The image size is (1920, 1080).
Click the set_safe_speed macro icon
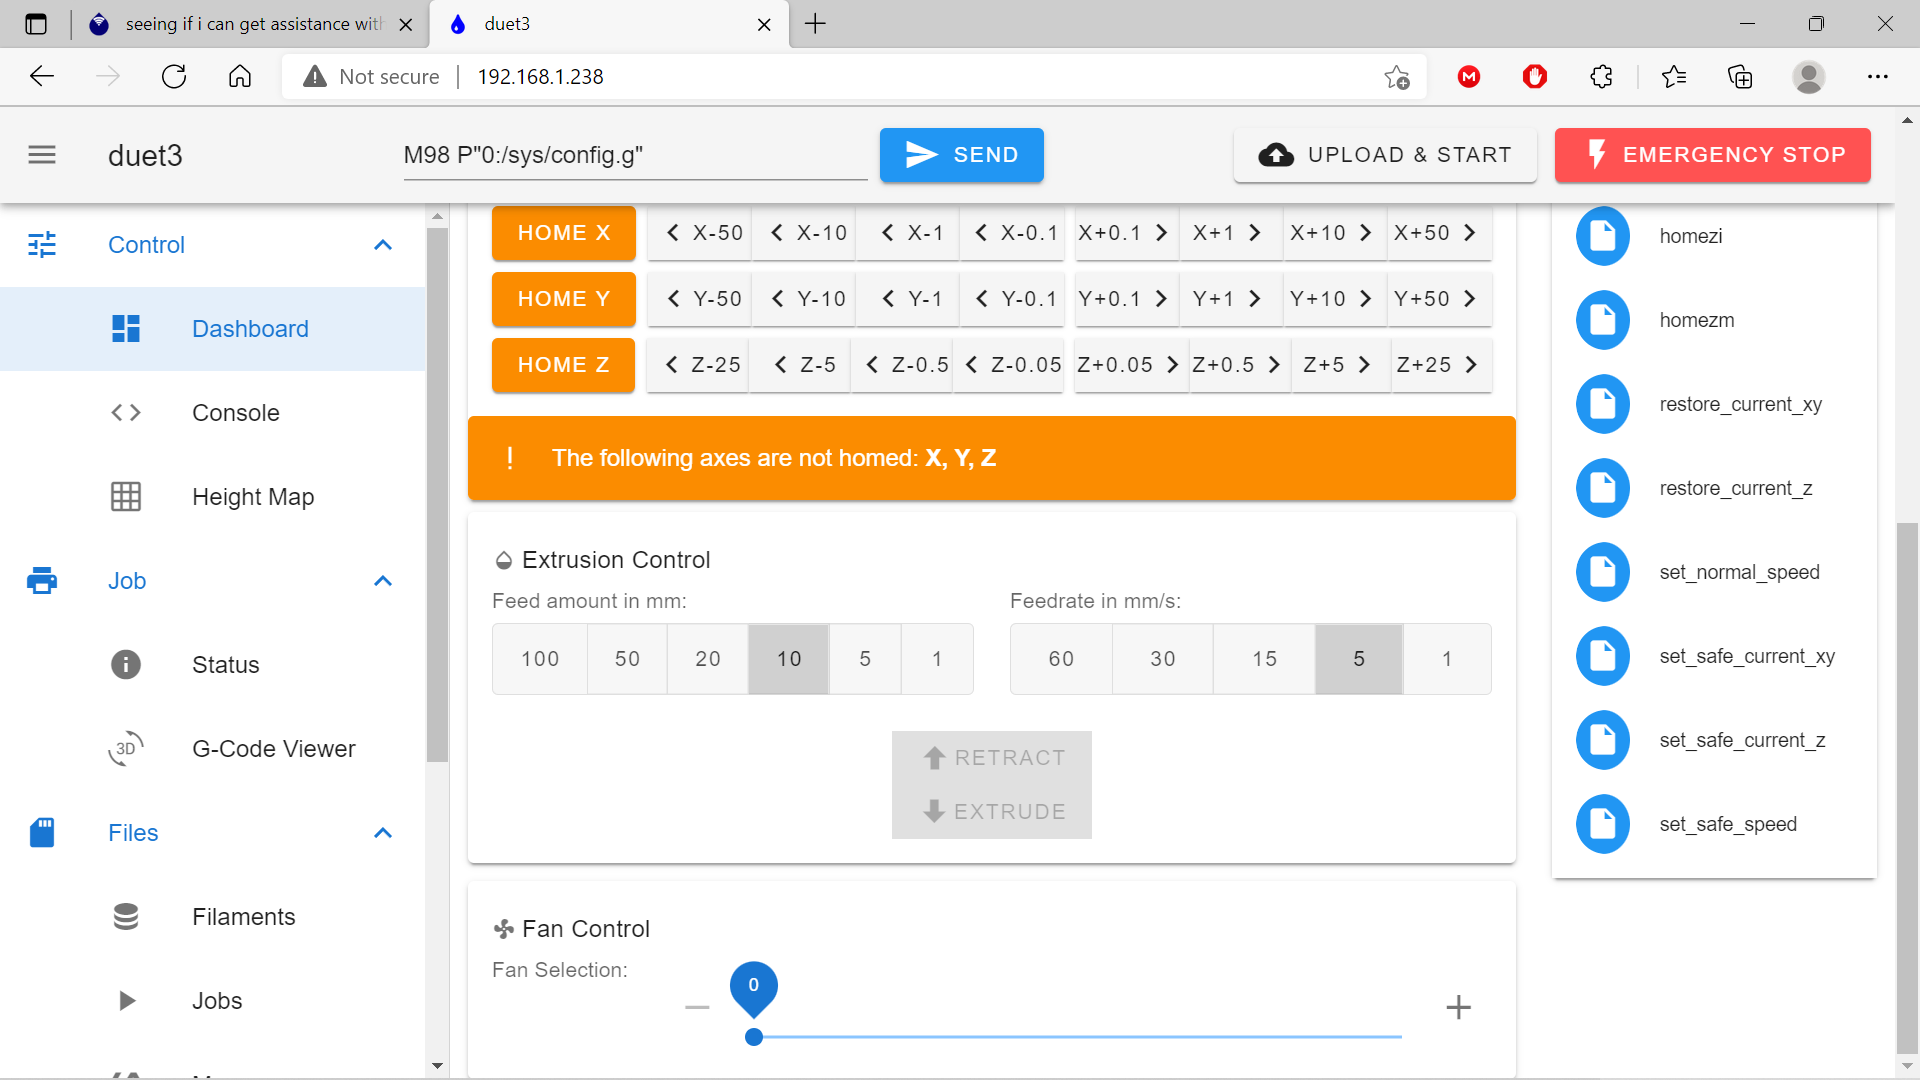1602,824
